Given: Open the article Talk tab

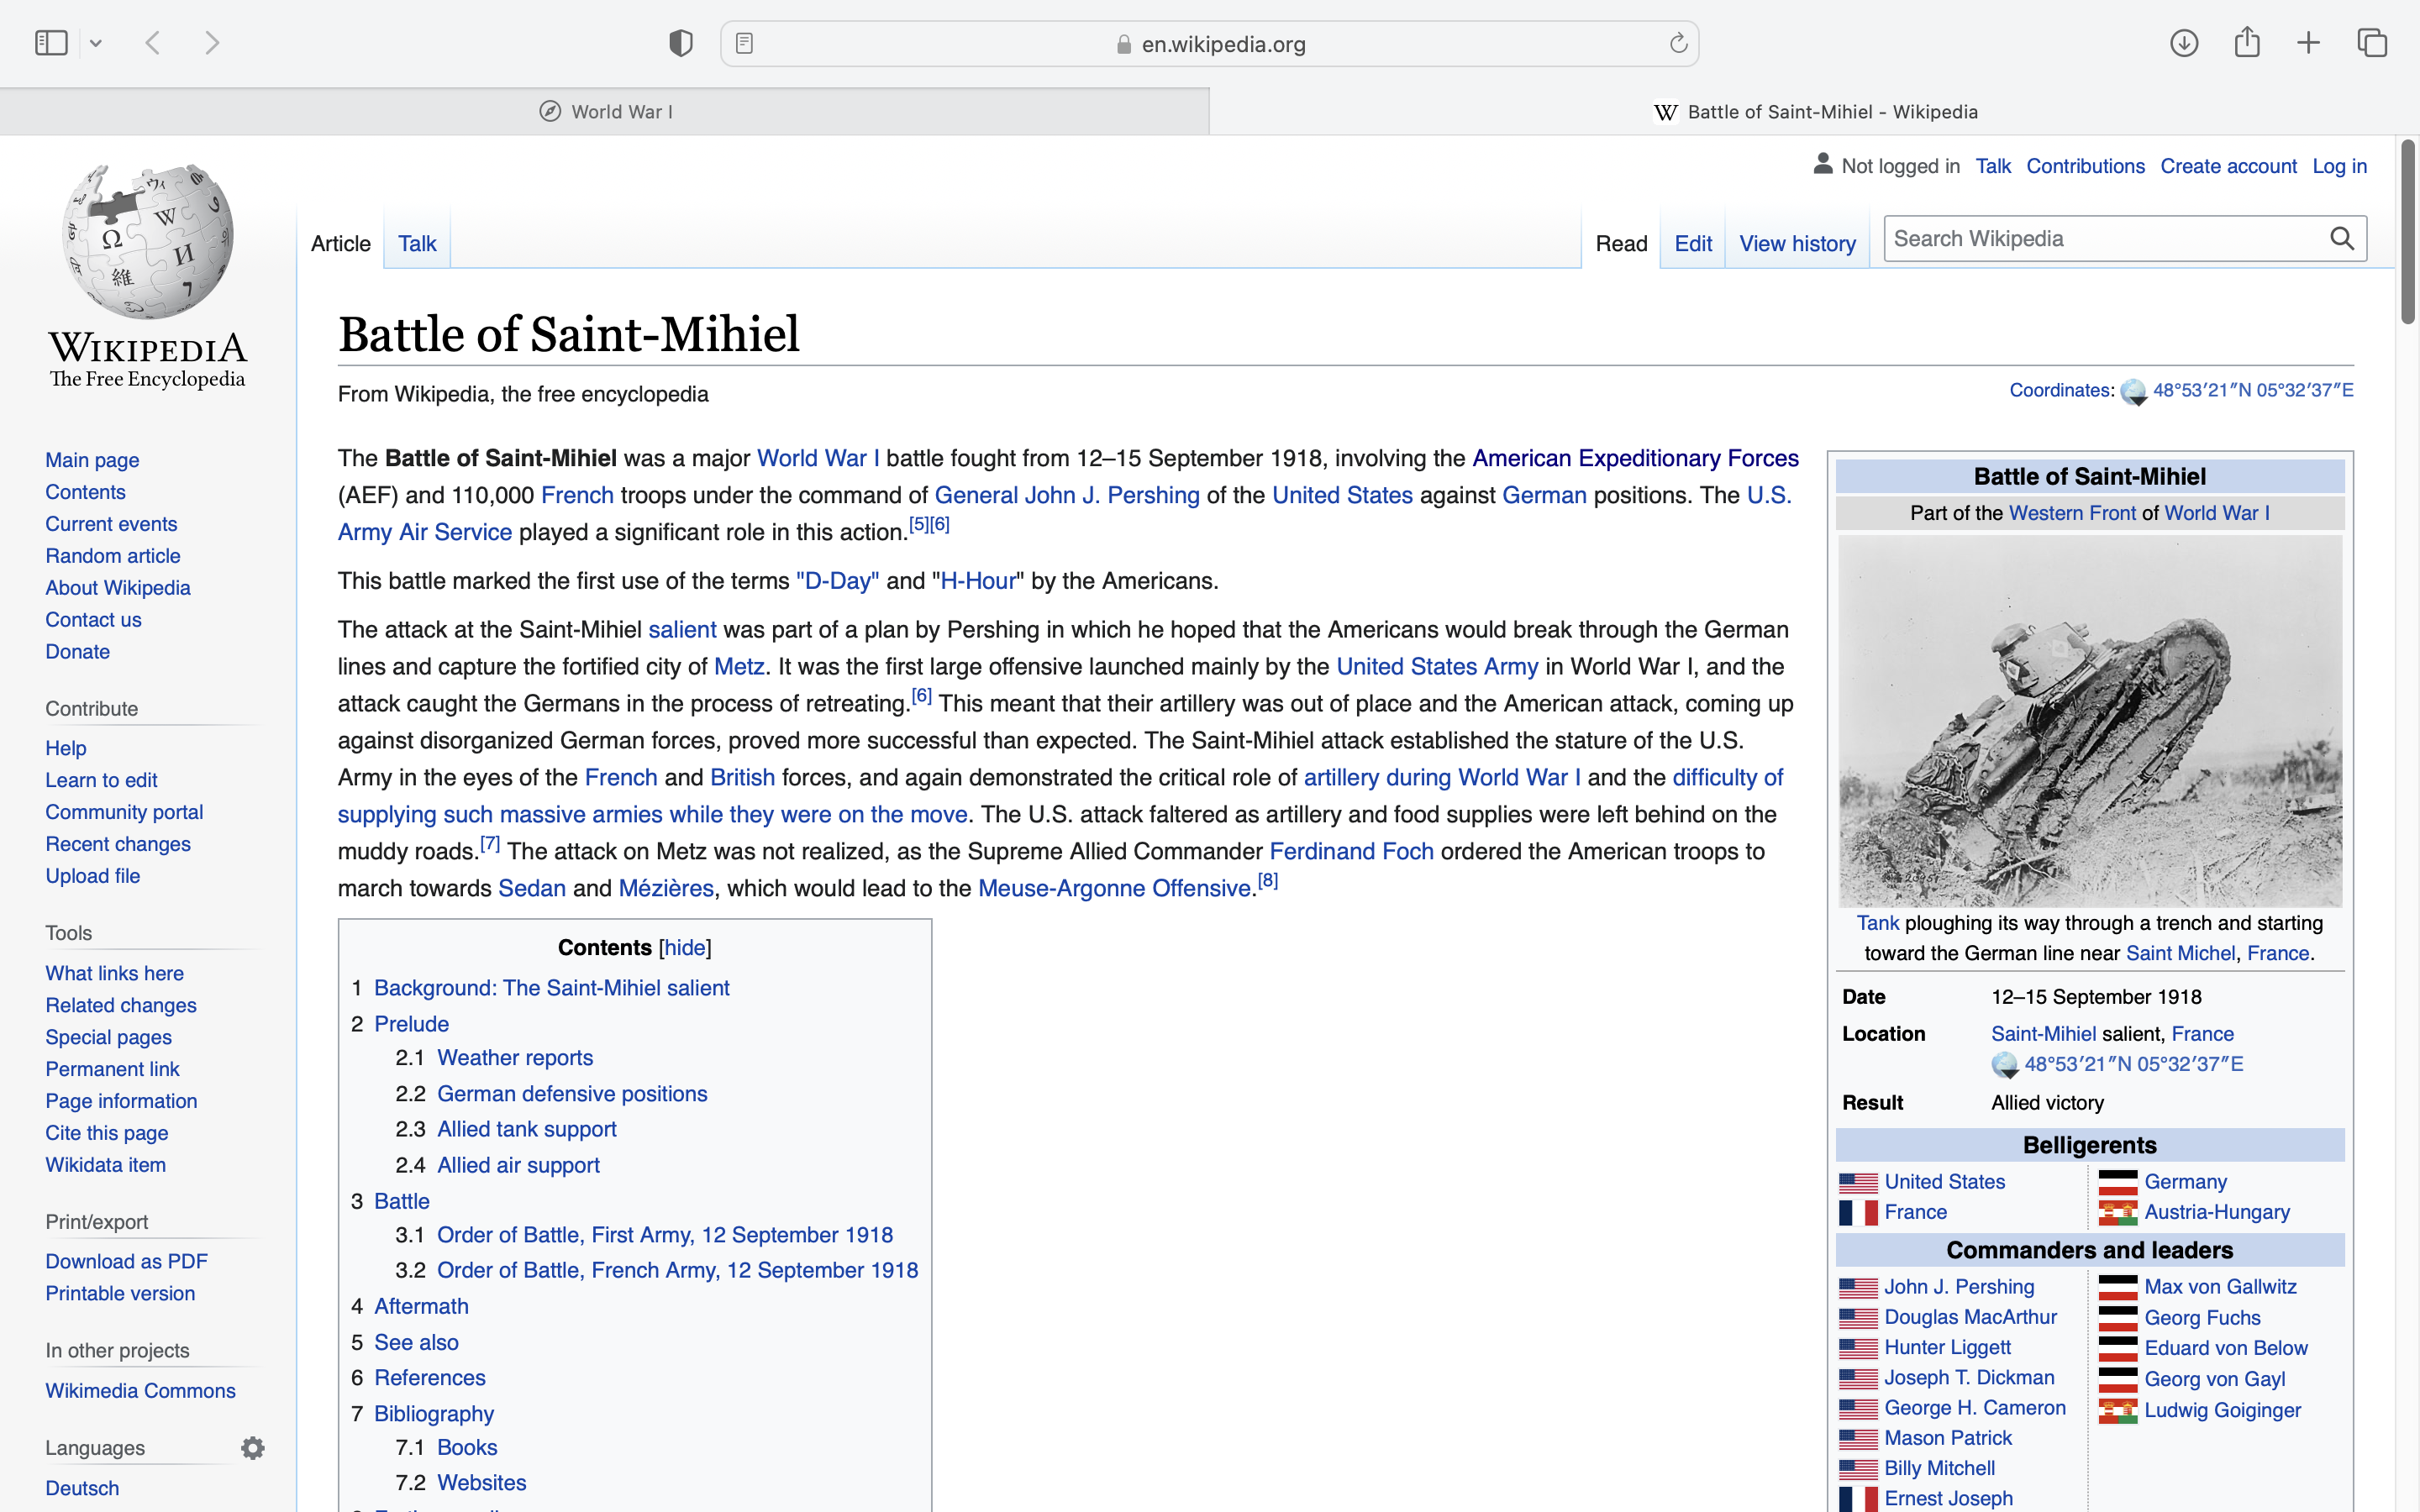Looking at the screenshot, I should tap(417, 243).
